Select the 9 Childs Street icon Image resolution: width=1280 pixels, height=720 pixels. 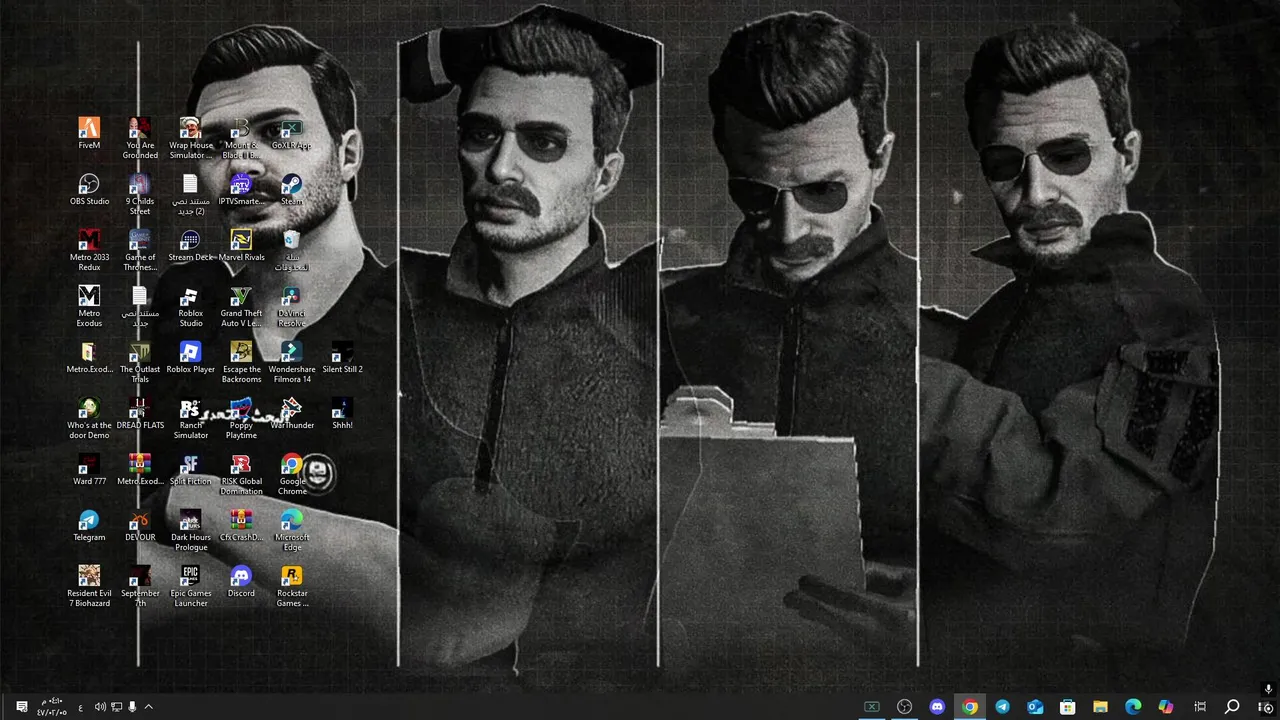click(140, 194)
